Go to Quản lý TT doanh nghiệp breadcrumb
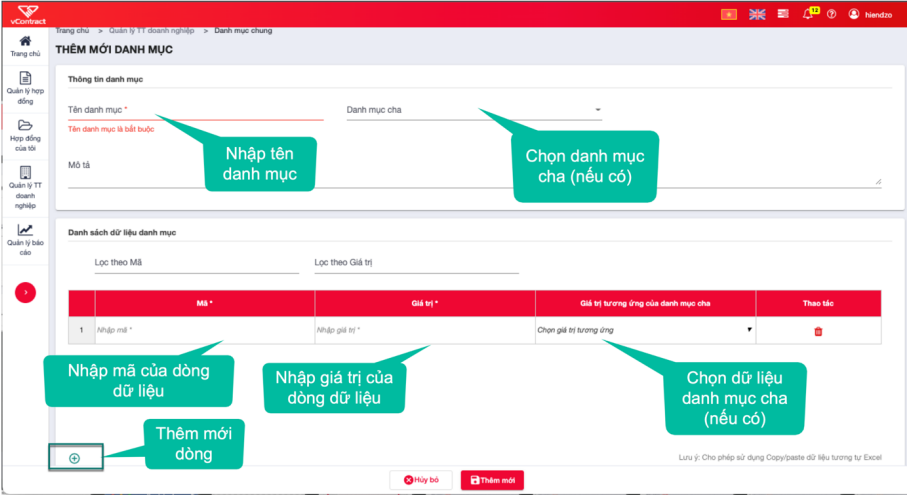 pos(152,30)
